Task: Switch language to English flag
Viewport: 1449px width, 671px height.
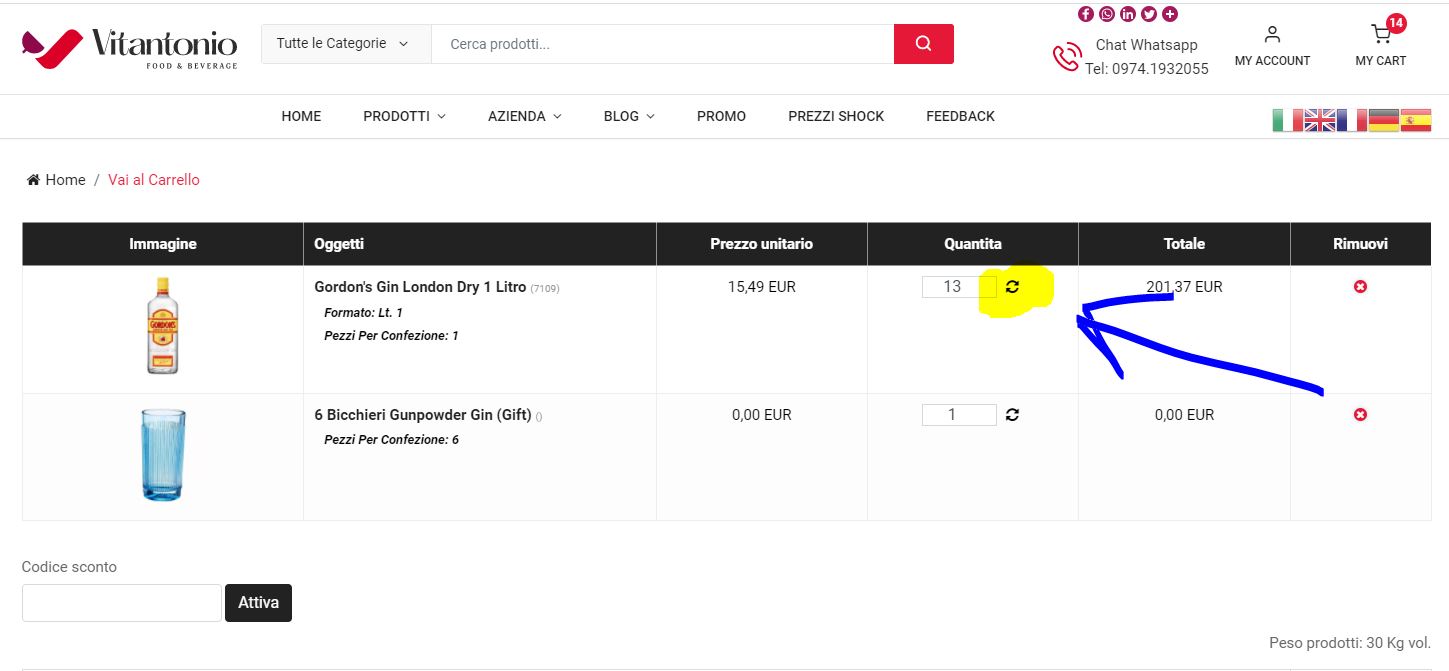Action: (x=1320, y=120)
